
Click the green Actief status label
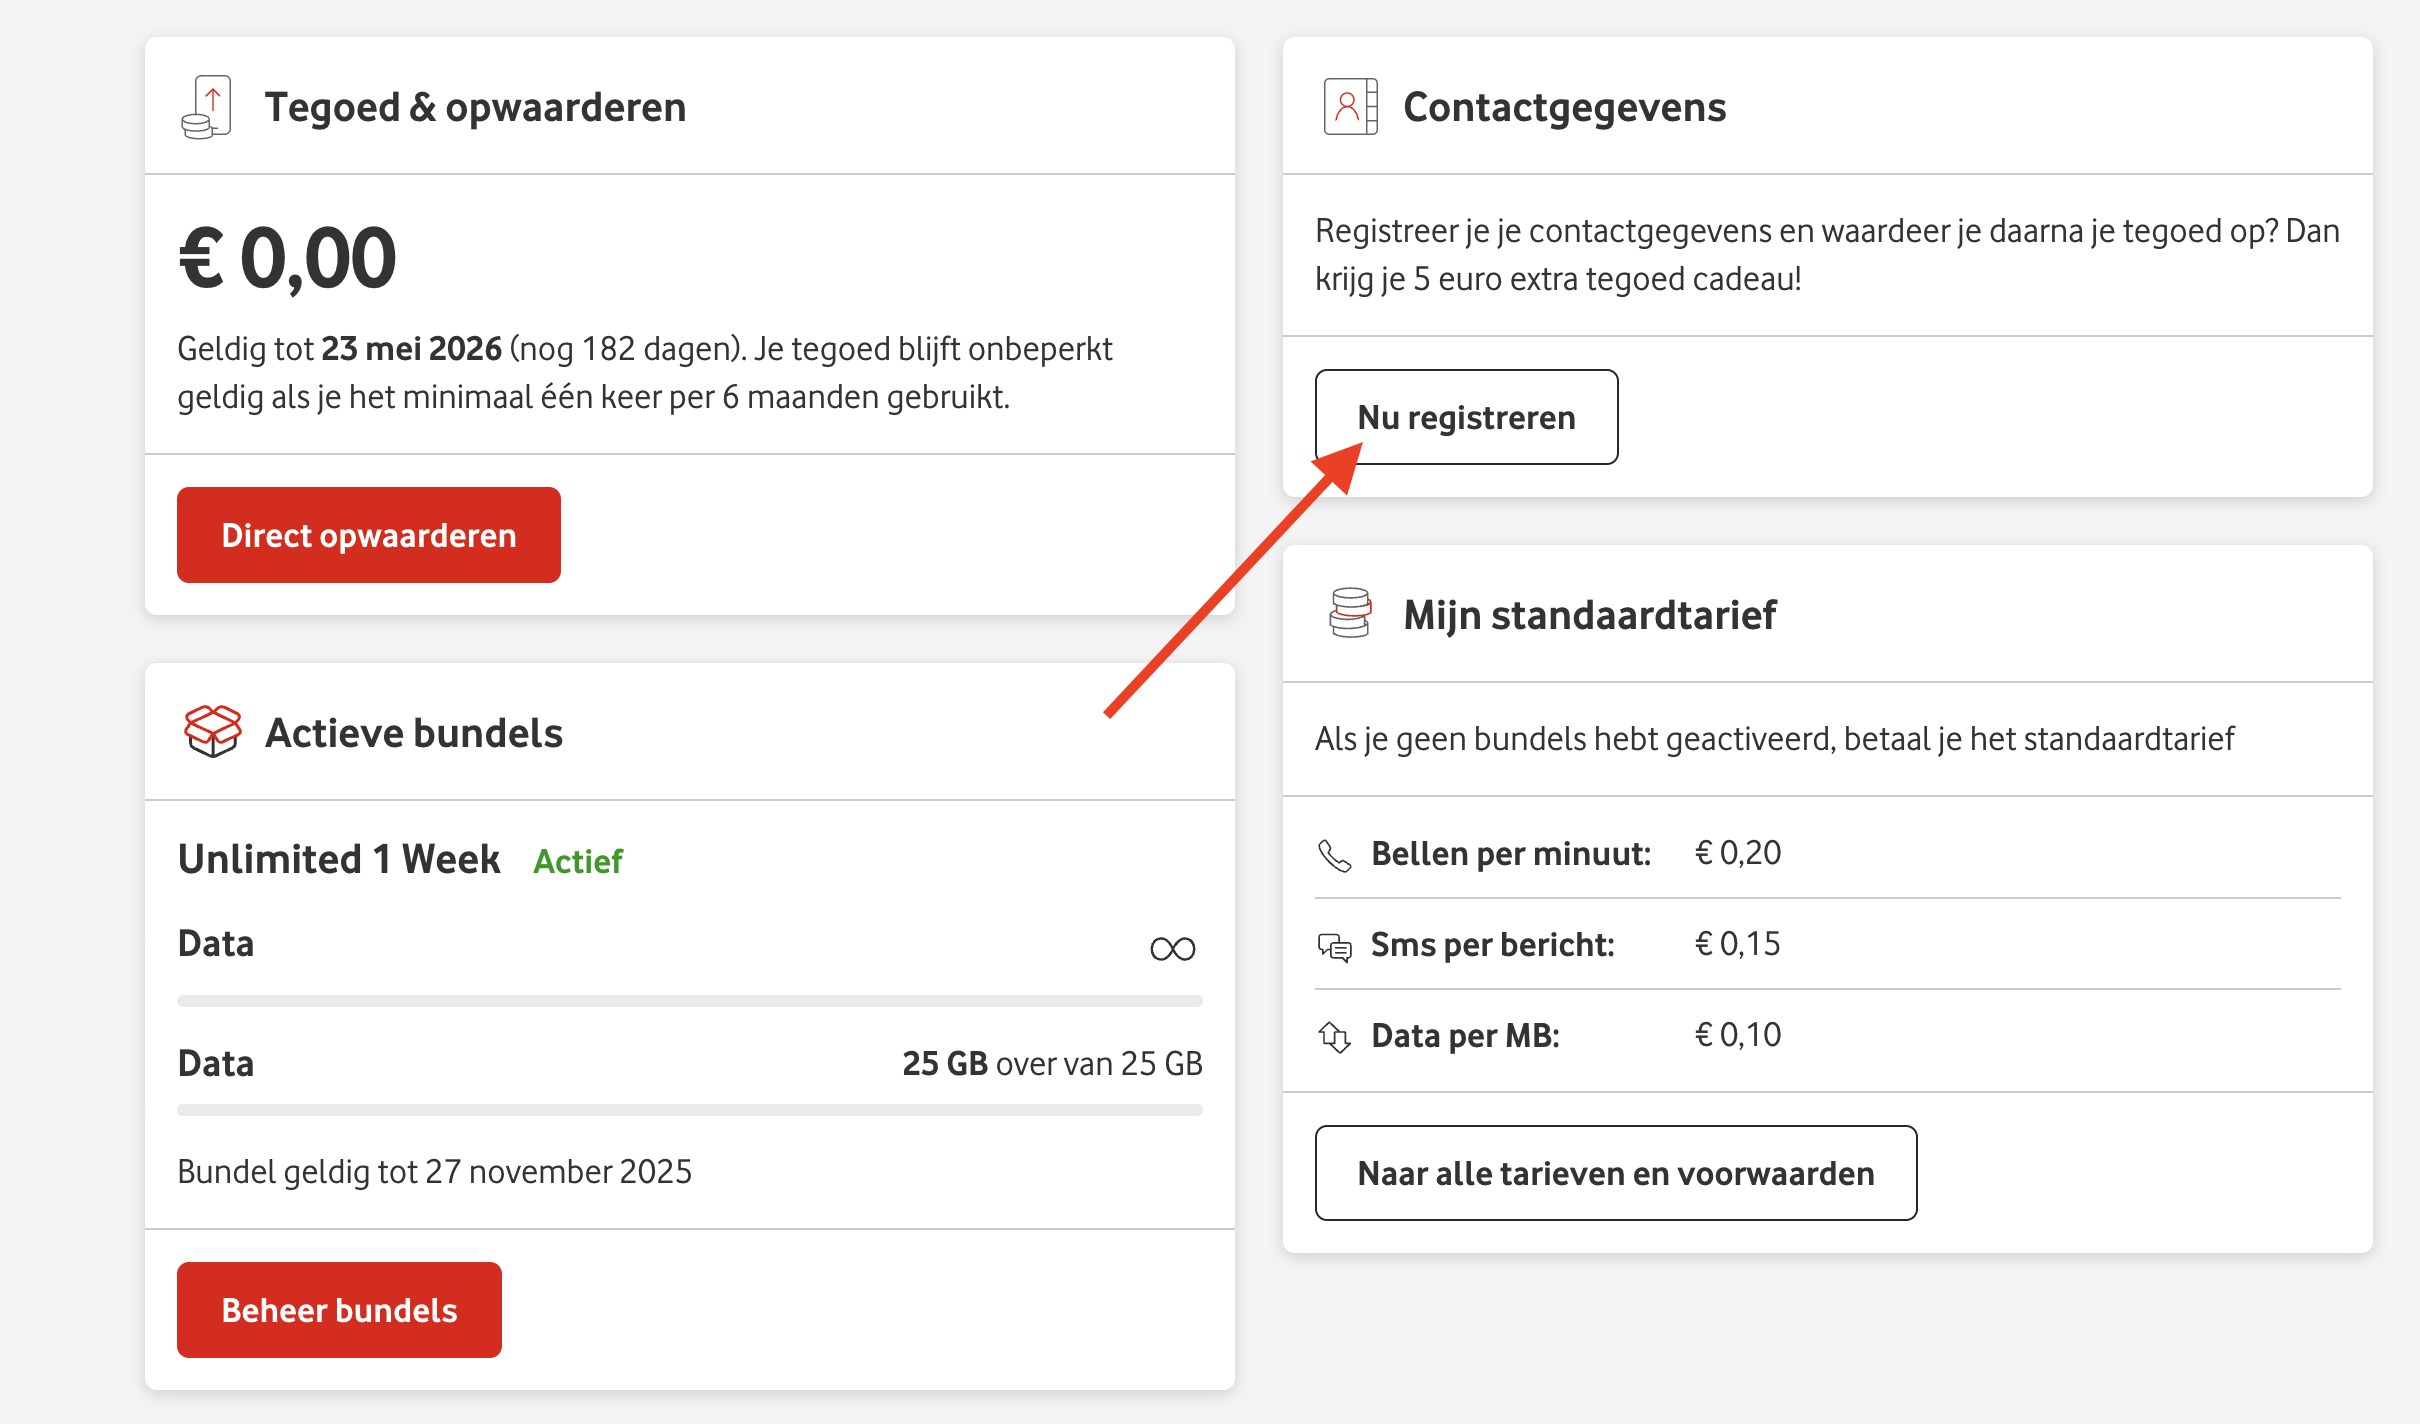(x=578, y=861)
